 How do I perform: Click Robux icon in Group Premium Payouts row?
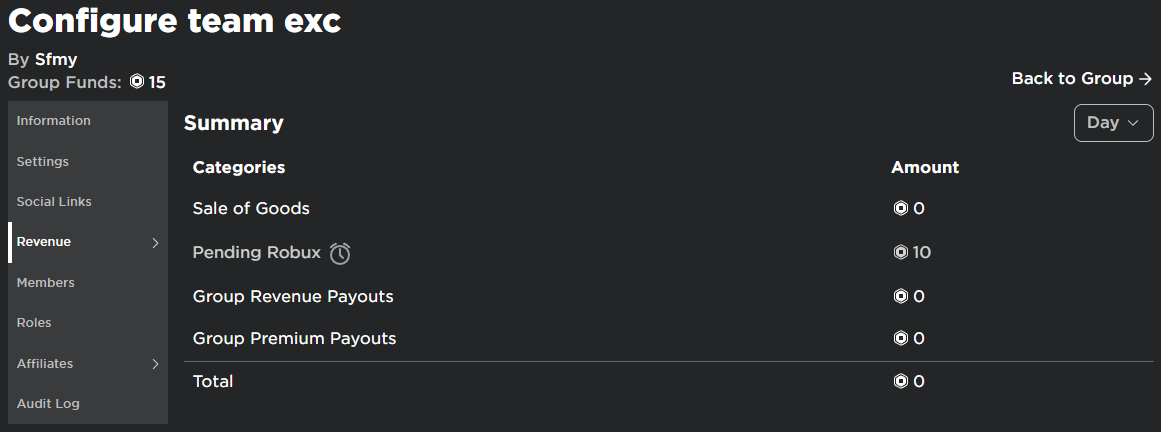click(900, 339)
